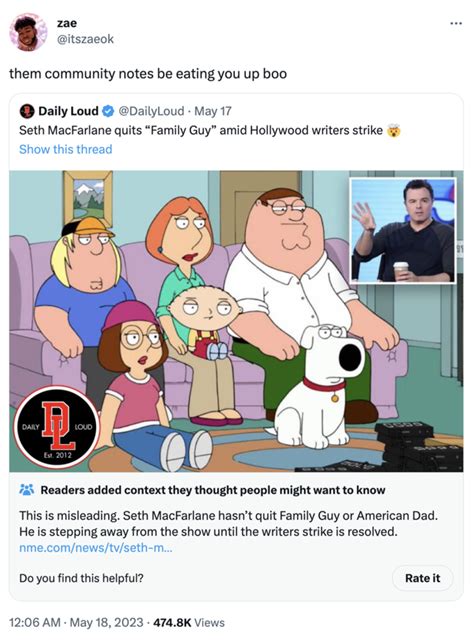Click the Readers added context heading
This screenshot has width=474, height=640.
pyautogui.click(x=213, y=490)
